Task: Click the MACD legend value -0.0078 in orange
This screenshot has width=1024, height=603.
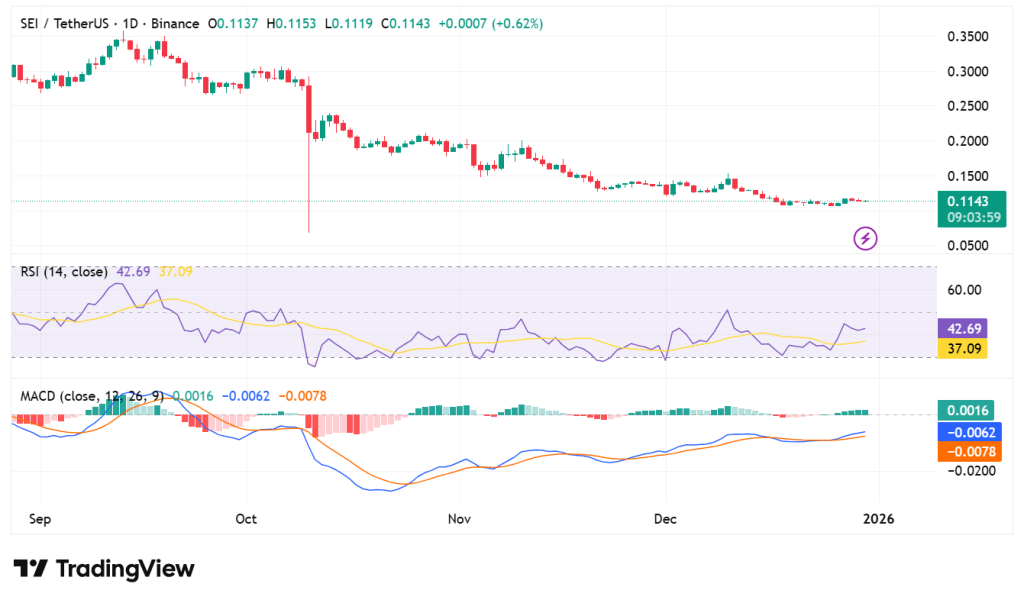Action: (x=302, y=396)
